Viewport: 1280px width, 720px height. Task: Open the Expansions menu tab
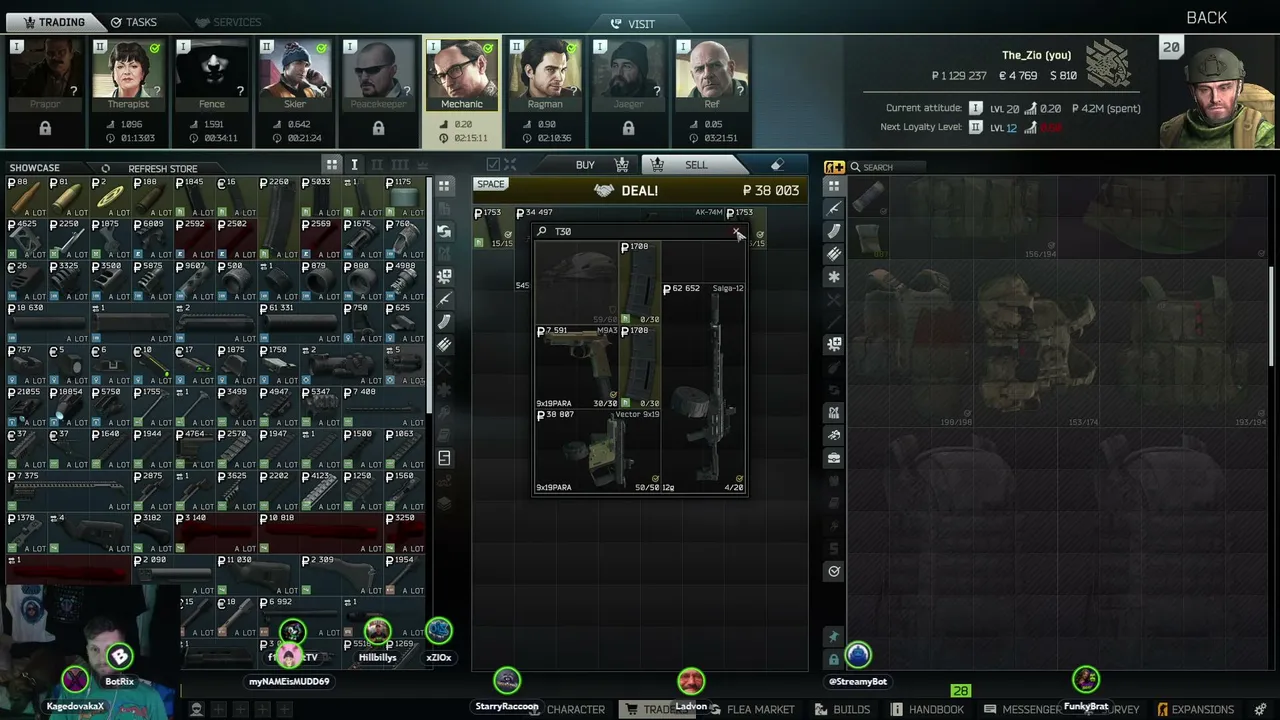[1195, 709]
